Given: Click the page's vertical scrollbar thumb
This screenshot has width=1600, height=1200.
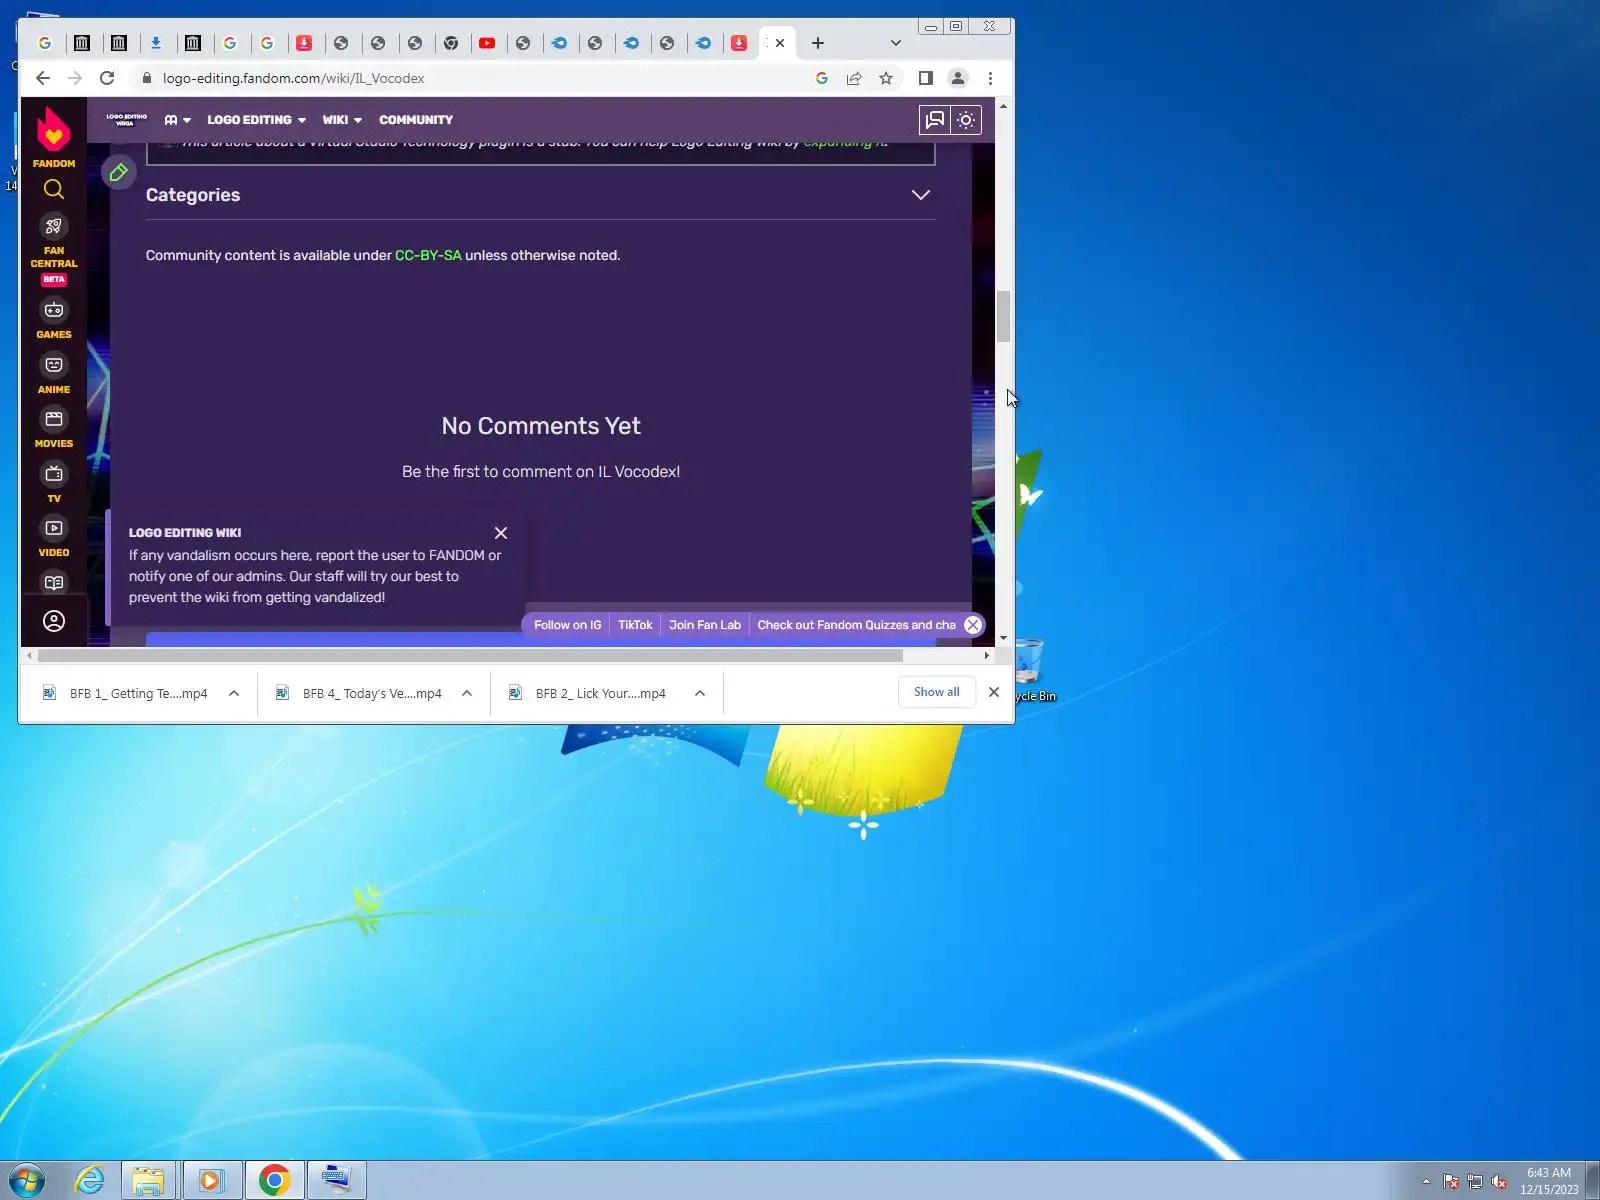Looking at the screenshot, I should pyautogui.click(x=1003, y=316).
